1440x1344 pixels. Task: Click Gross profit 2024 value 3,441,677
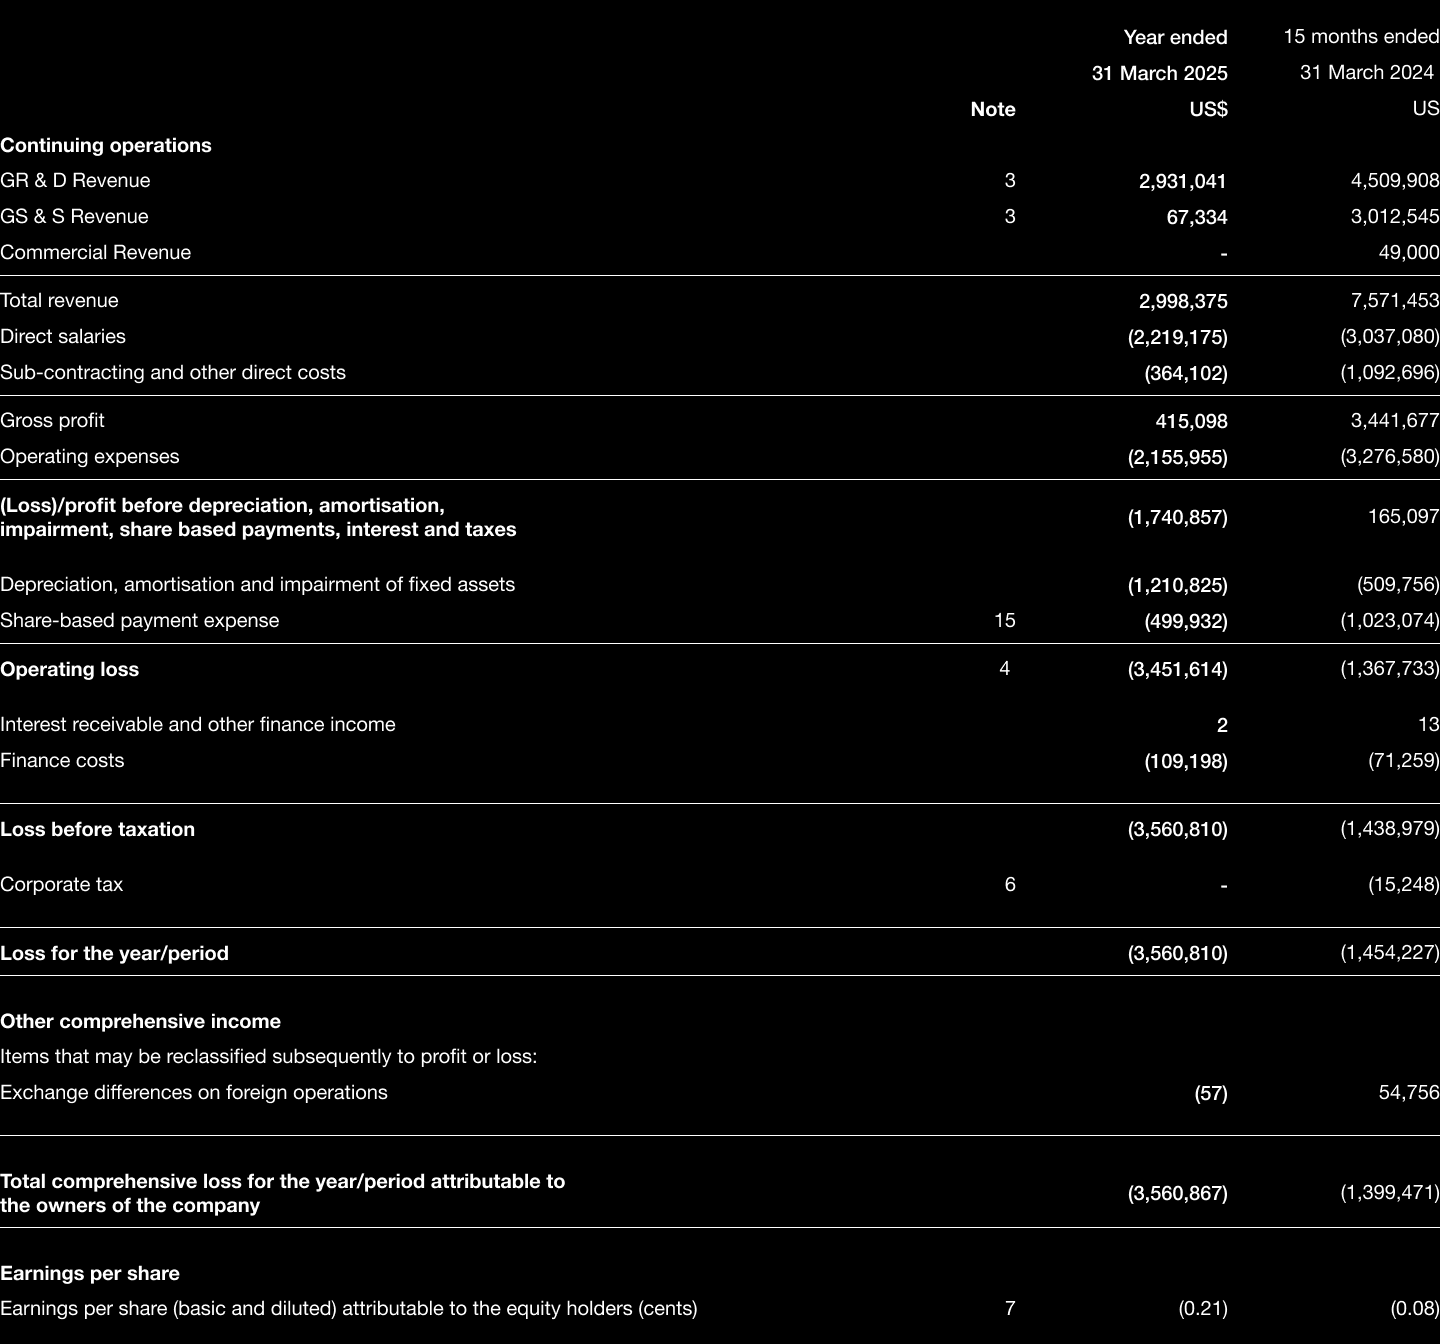click(1395, 421)
